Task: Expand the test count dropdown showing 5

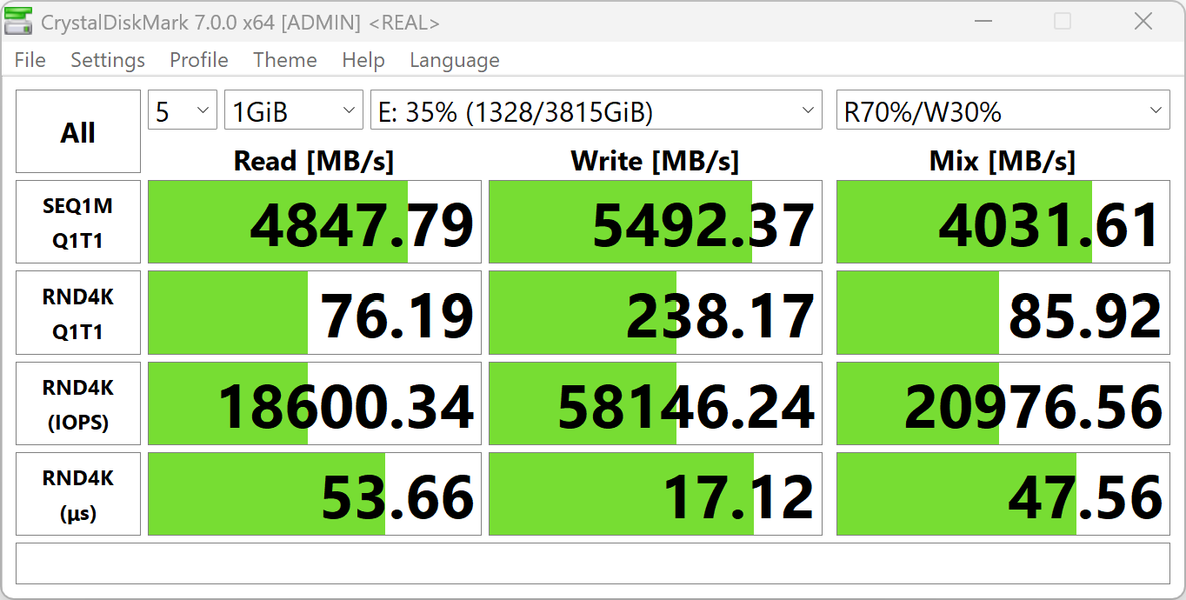Action: (x=182, y=111)
